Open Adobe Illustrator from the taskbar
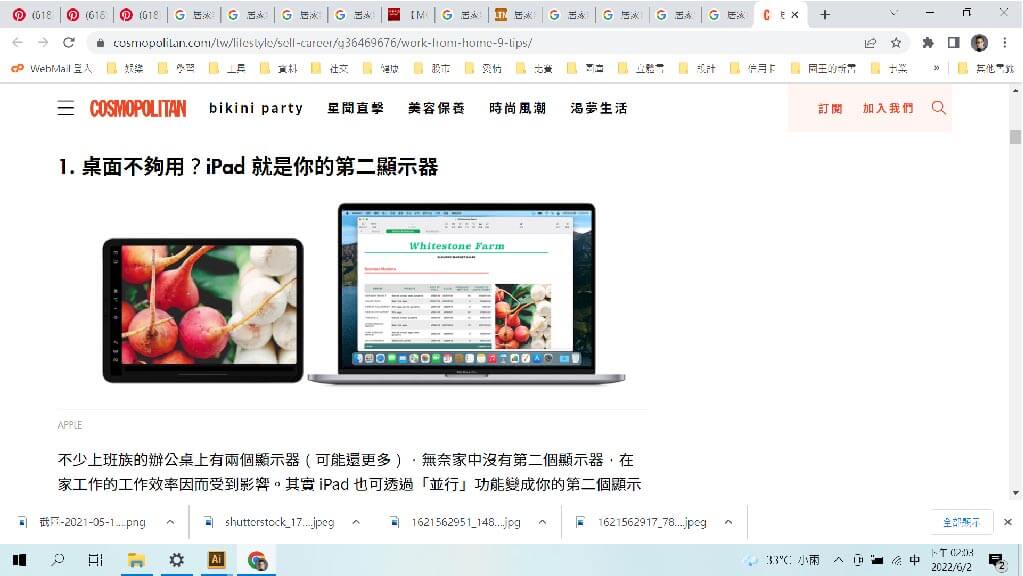 (x=215, y=560)
